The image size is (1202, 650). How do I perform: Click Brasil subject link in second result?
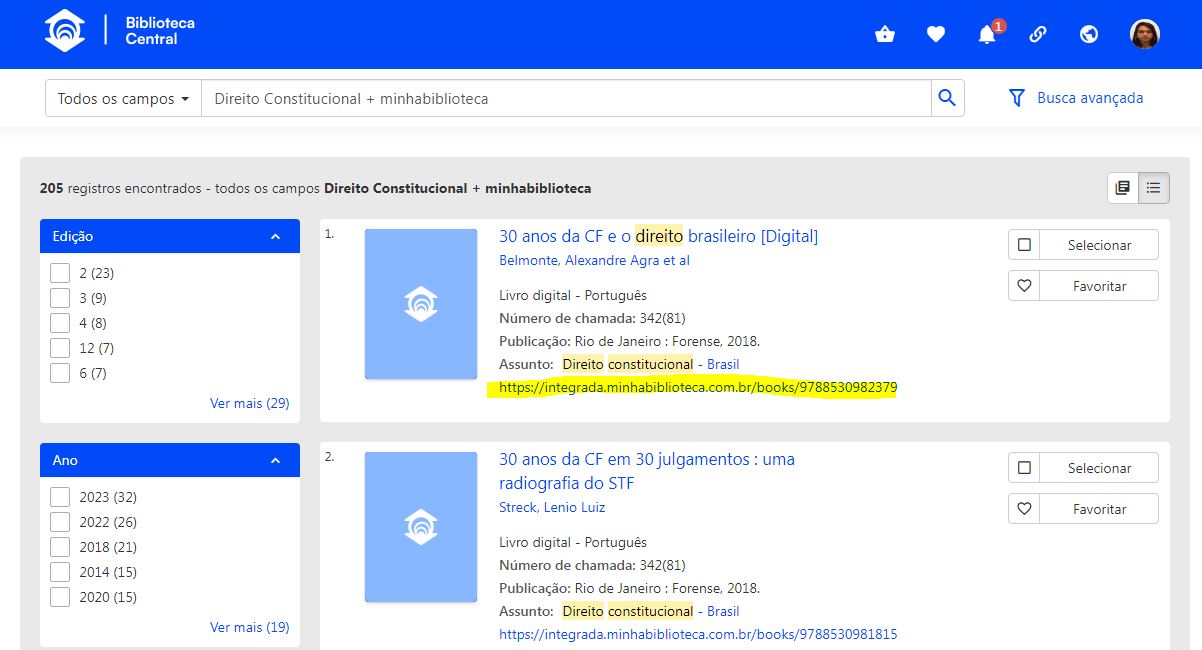coord(723,611)
